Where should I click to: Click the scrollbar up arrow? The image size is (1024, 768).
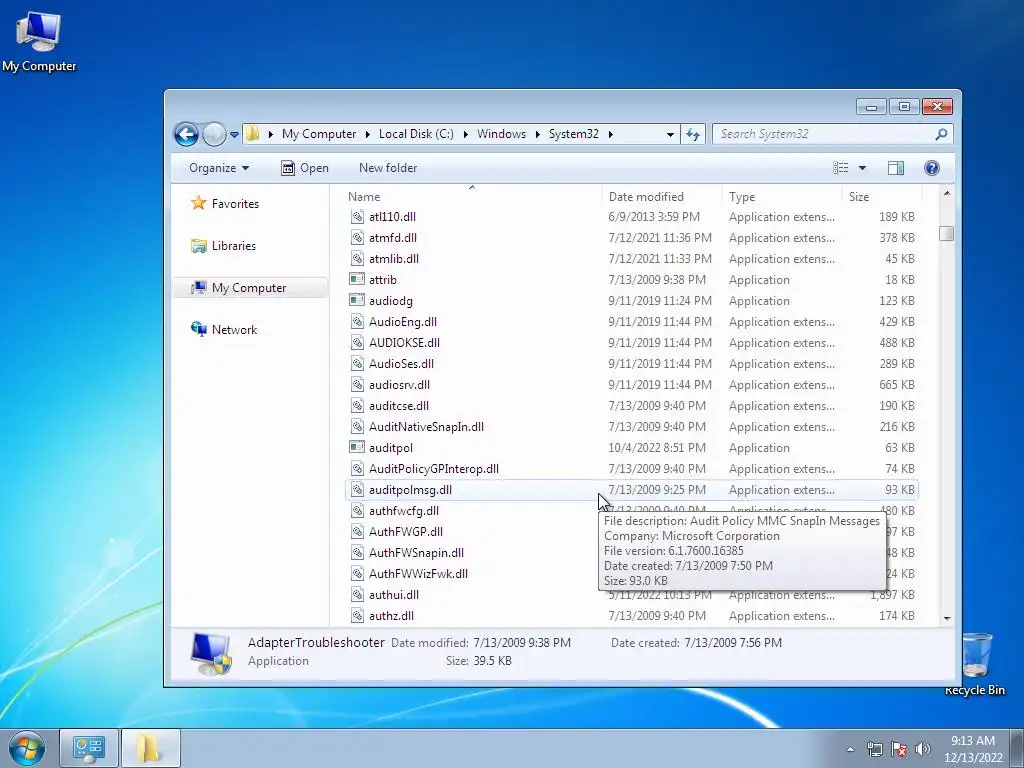tap(946, 194)
